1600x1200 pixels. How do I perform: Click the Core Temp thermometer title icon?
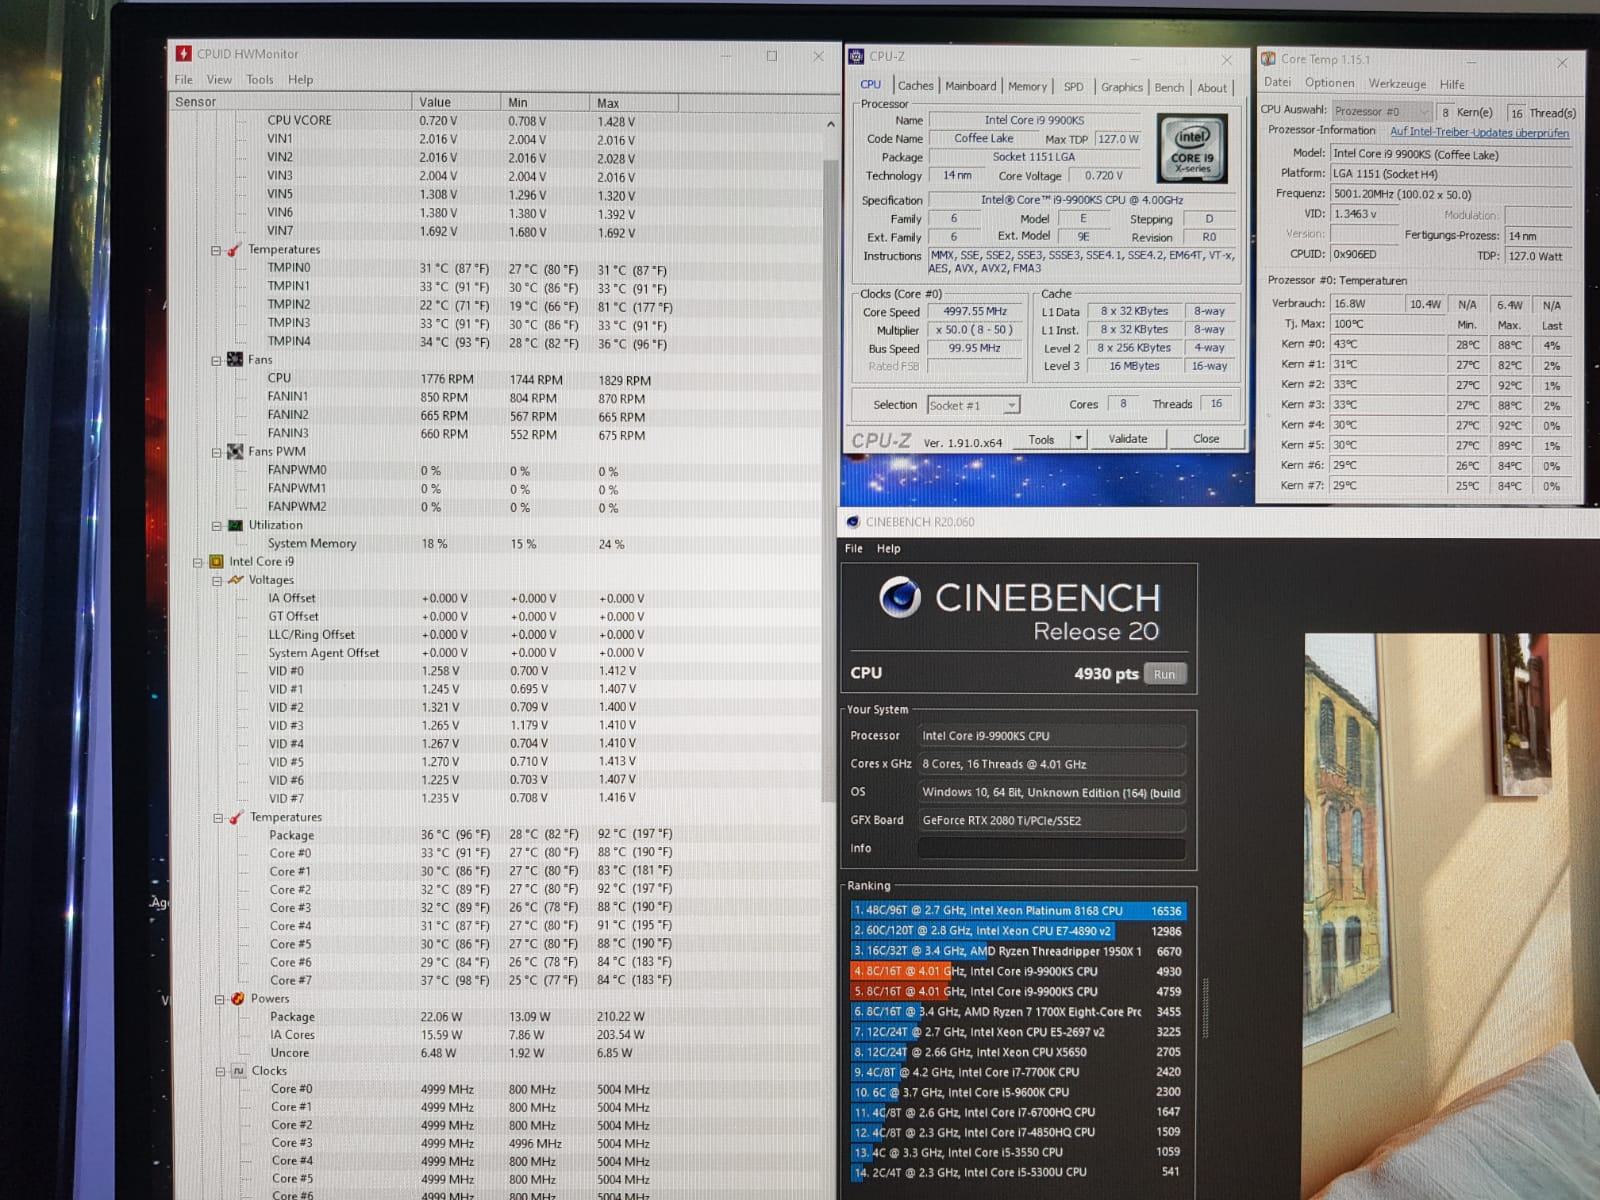point(1269,59)
